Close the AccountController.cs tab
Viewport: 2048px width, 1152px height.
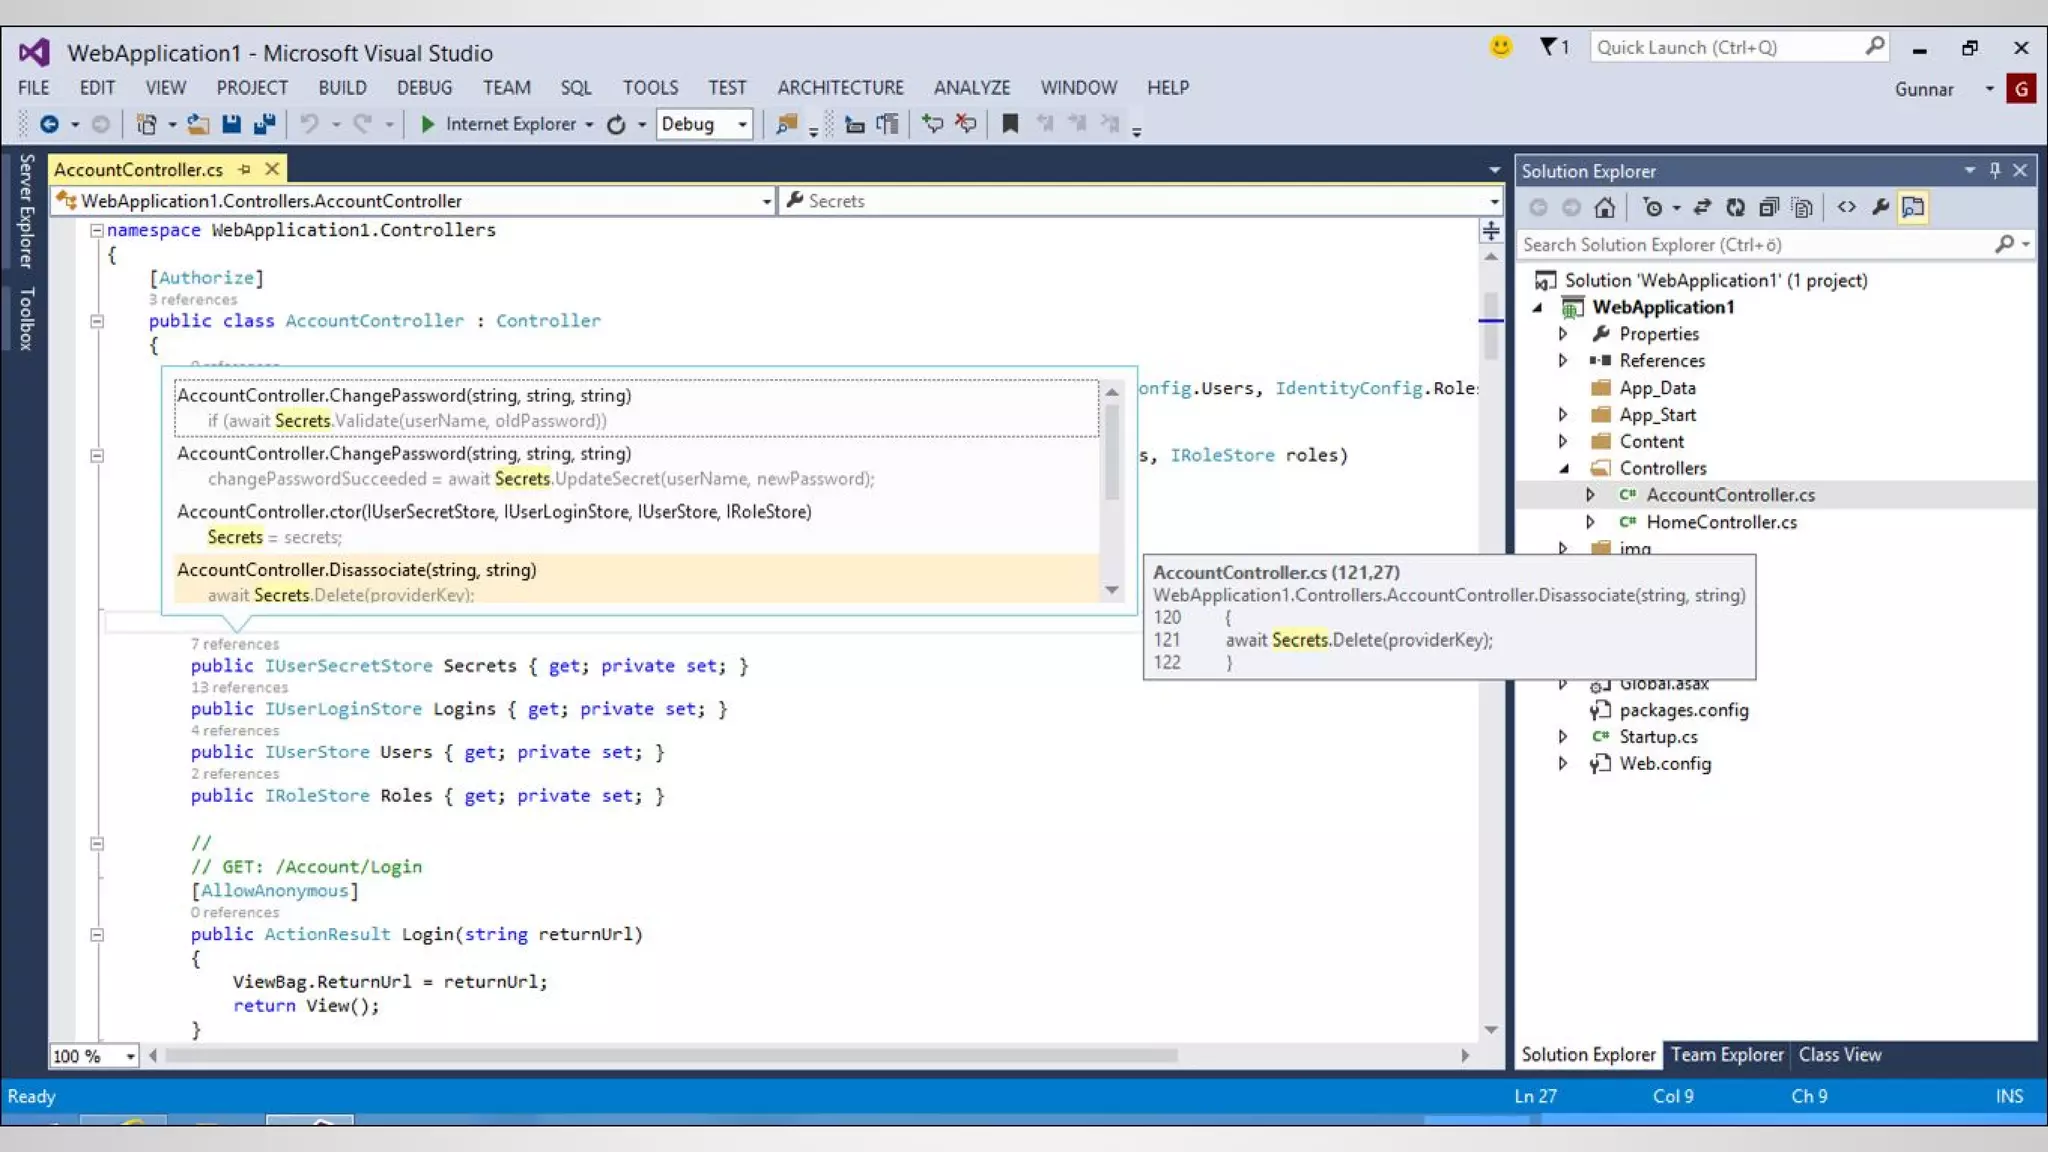(271, 169)
